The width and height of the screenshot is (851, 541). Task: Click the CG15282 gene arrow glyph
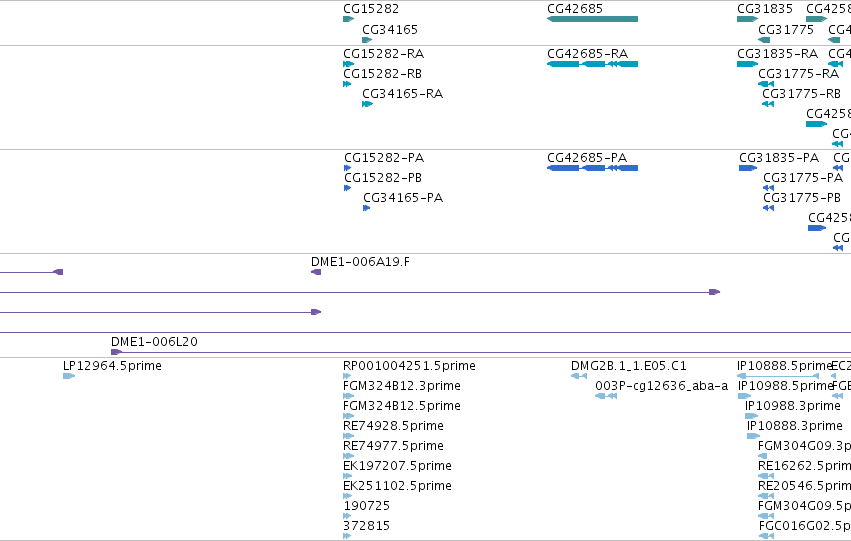348,19
